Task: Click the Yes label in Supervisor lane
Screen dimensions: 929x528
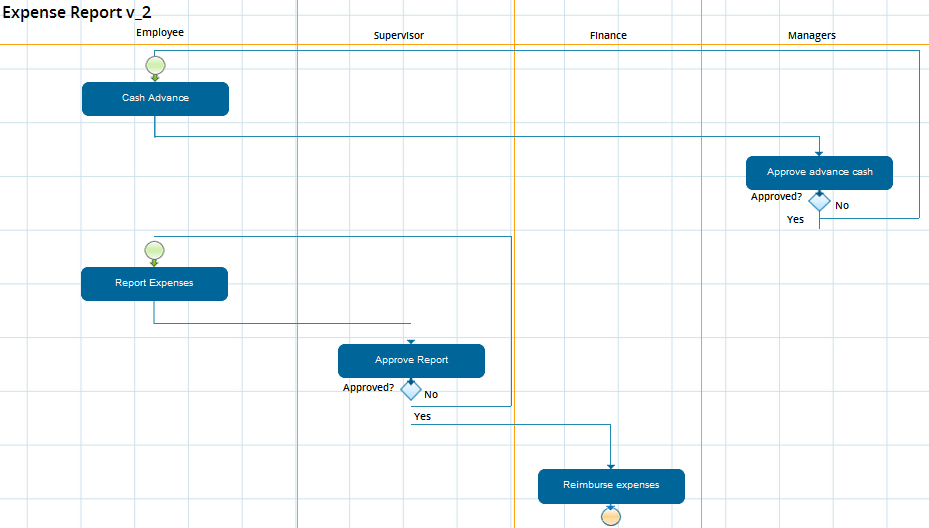Action: [x=422, y=416]
